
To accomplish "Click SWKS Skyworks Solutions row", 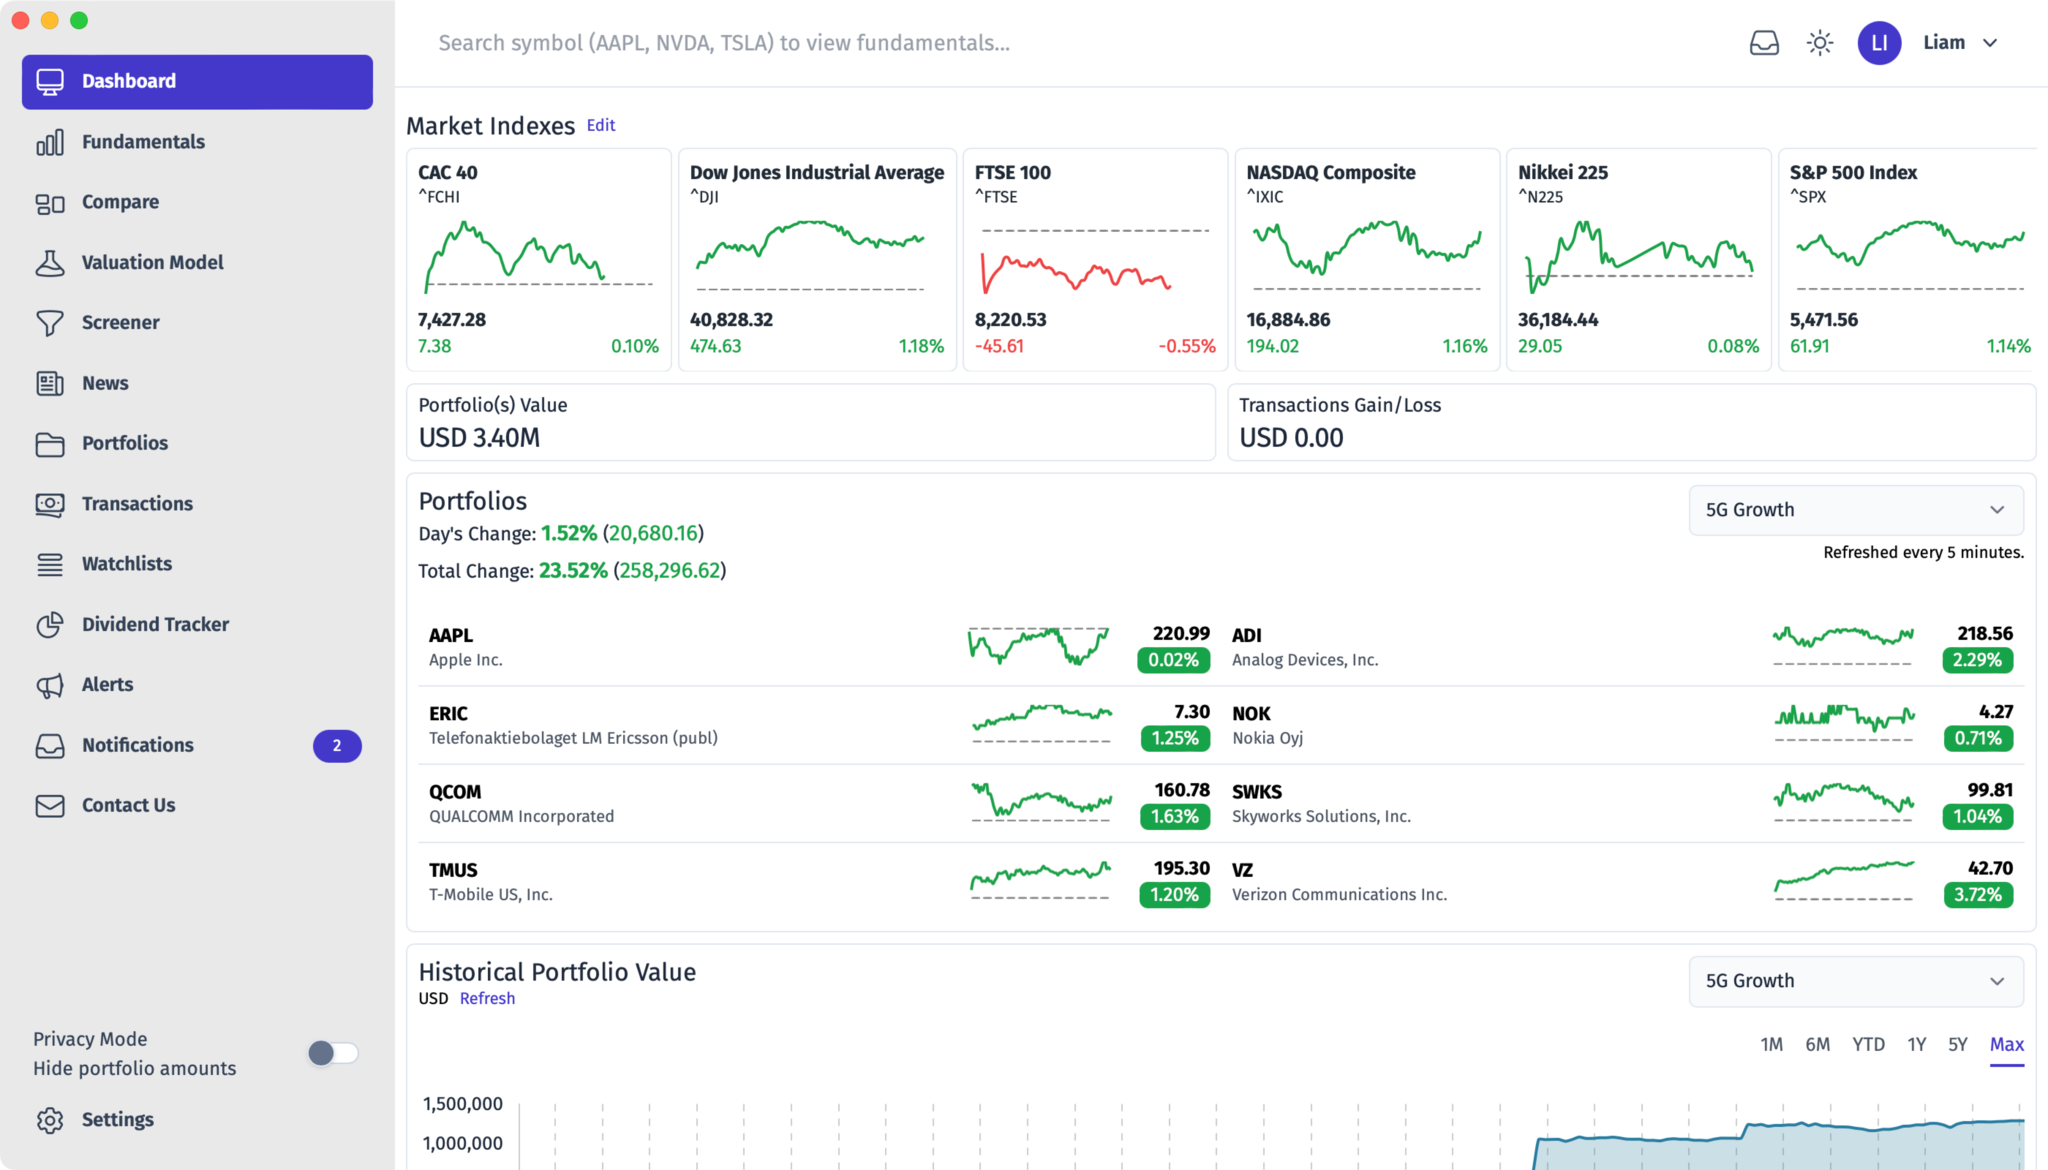I will (1623, 804).
